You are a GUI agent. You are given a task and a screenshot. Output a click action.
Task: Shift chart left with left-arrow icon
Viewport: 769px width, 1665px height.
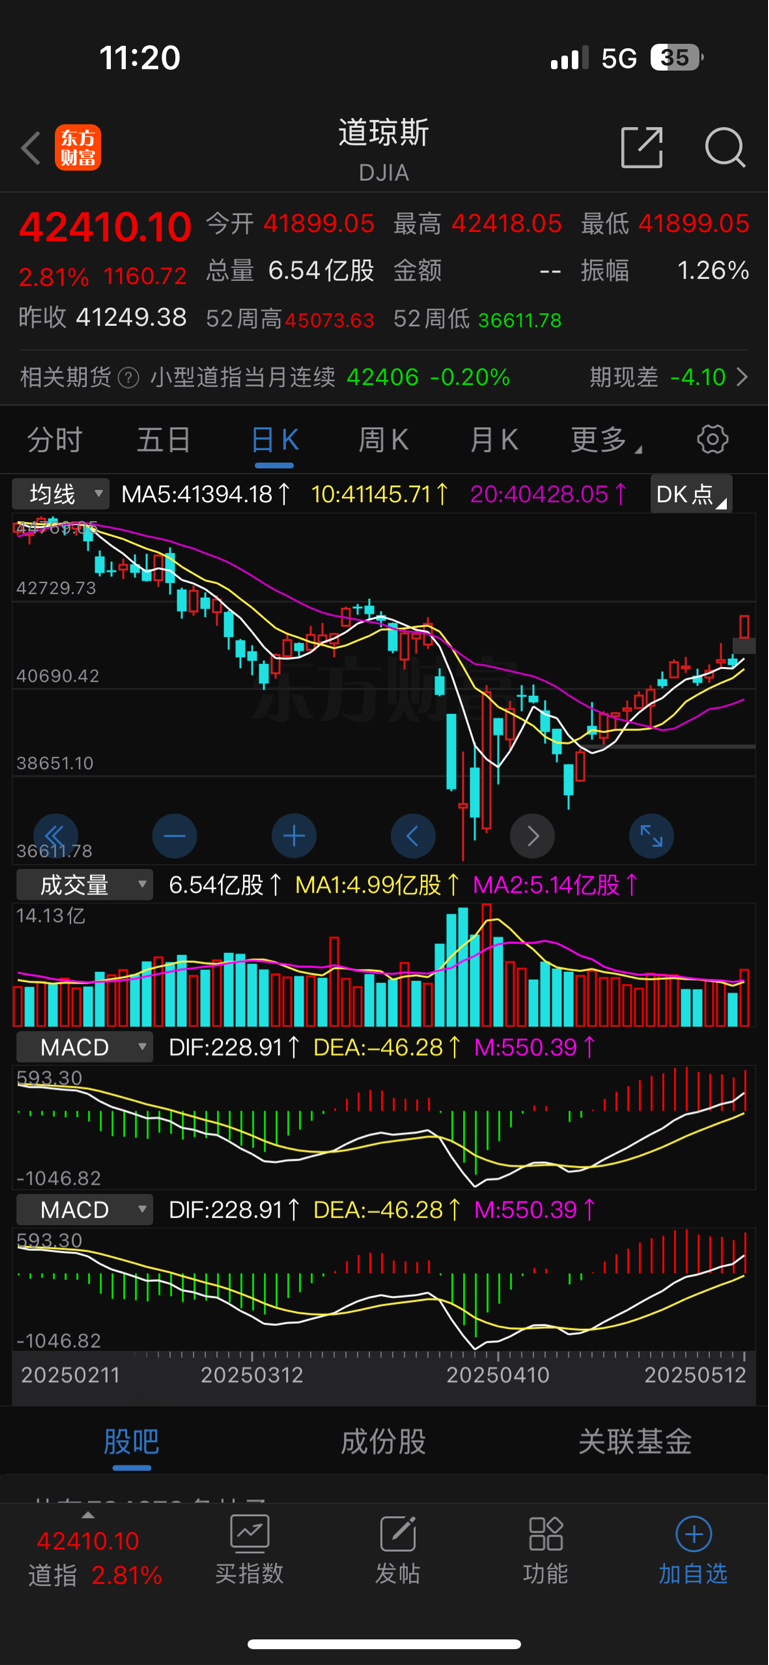(x=413, y=836)
